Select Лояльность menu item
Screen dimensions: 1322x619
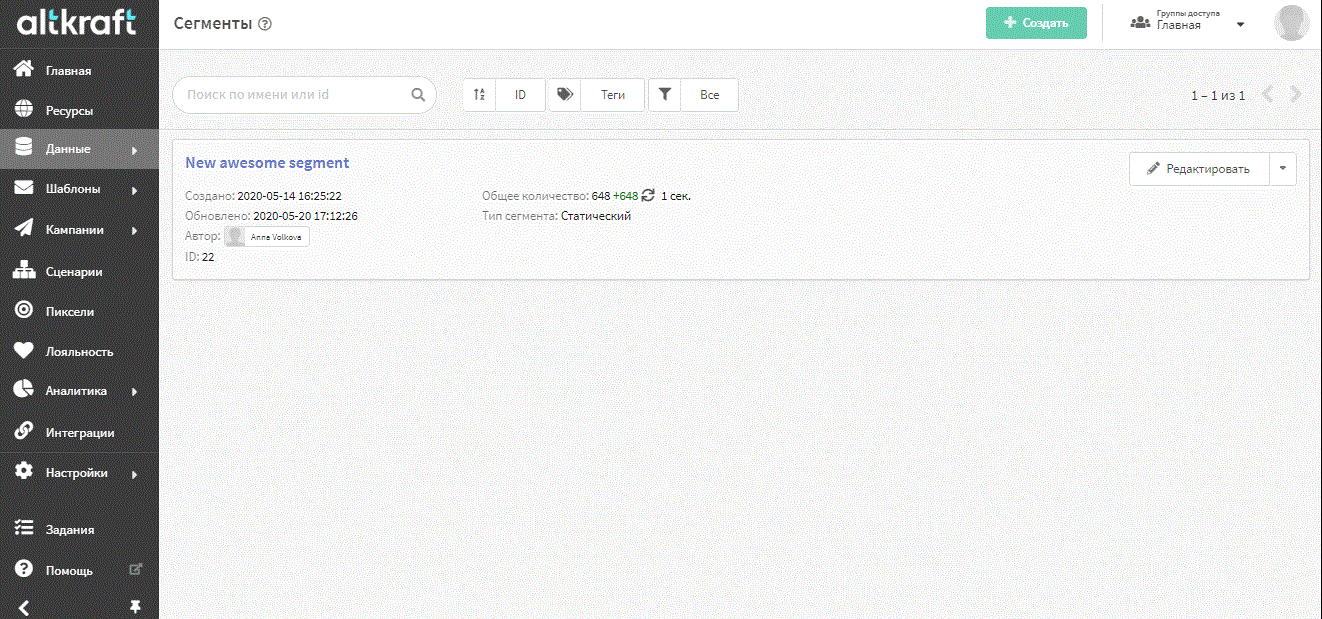pos(79,352)
